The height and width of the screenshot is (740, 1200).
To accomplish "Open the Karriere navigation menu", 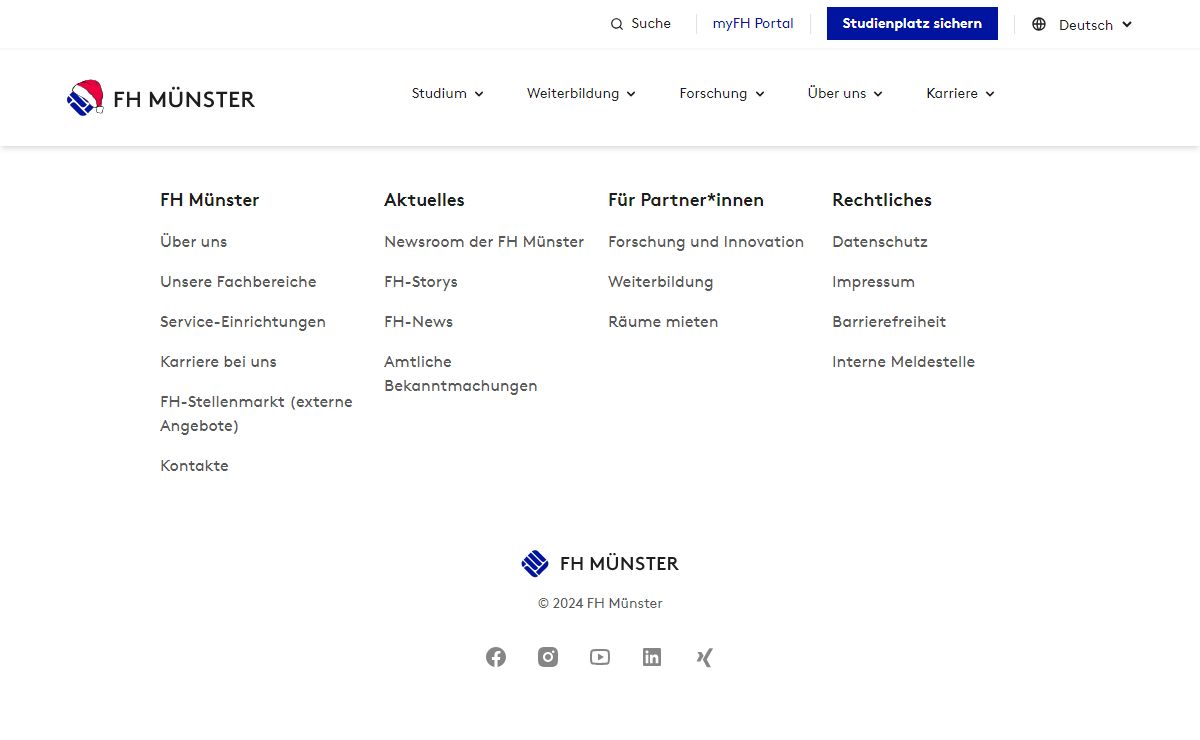I will pyautogui.click(x=960, y=94).
